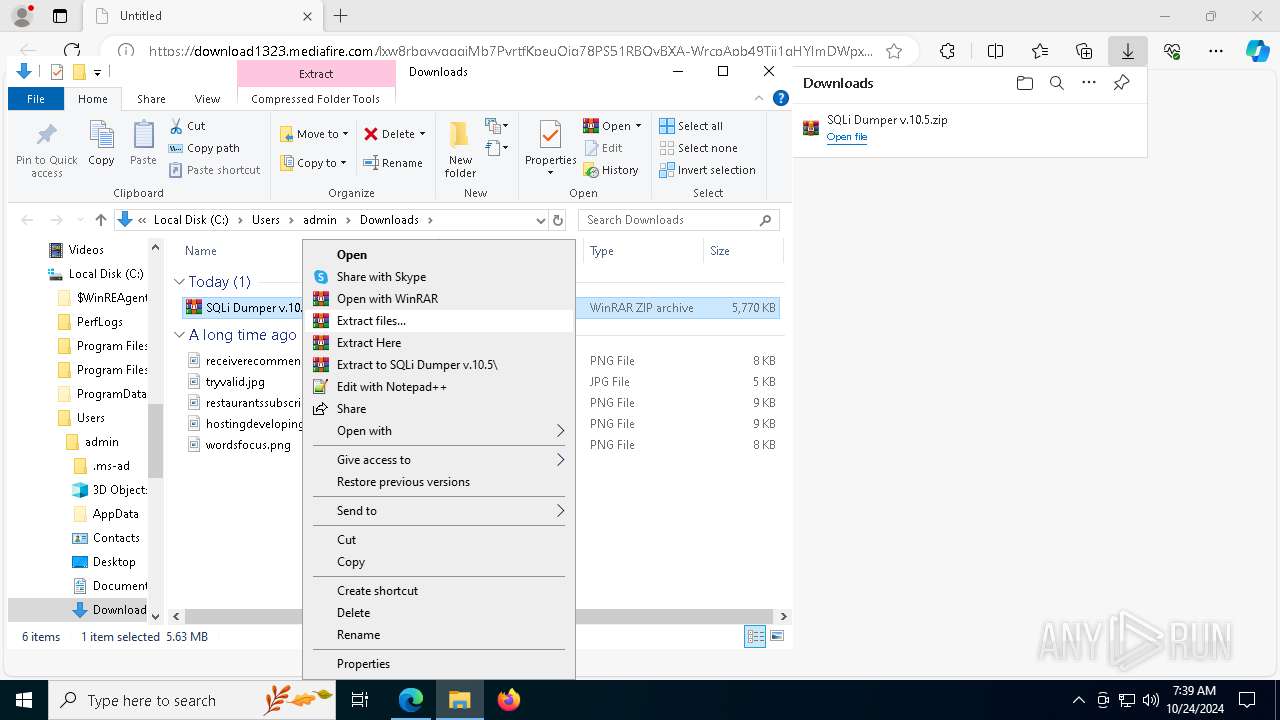Open the Move to dropdown
Screen dimensions: 1280x720
[x=314, y=134]
